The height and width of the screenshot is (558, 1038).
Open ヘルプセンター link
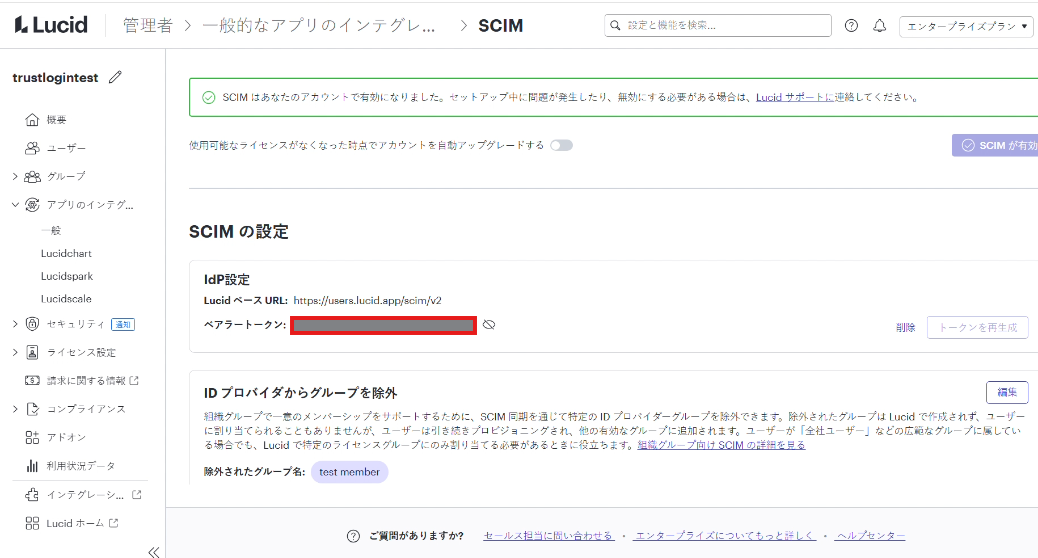[871, 535]
